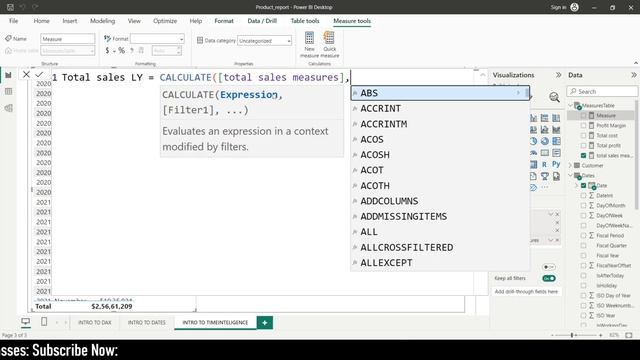This screenshot has height=360, width=640.
Task: Tick the DayOfMonth checkbox
Action: [x=583, y=205]
